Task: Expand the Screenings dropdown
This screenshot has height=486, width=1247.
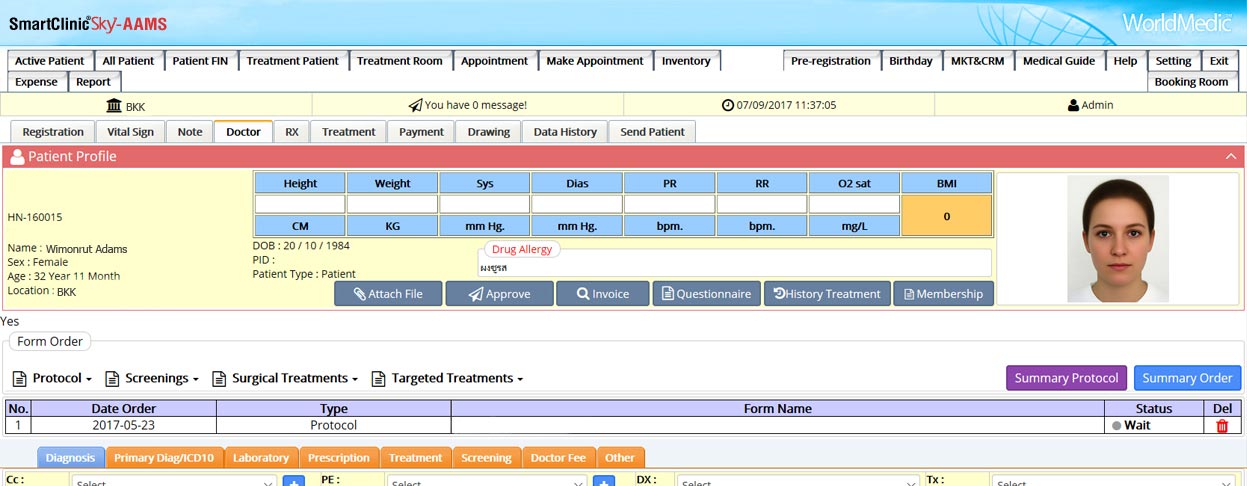Action: coord(153,379)
